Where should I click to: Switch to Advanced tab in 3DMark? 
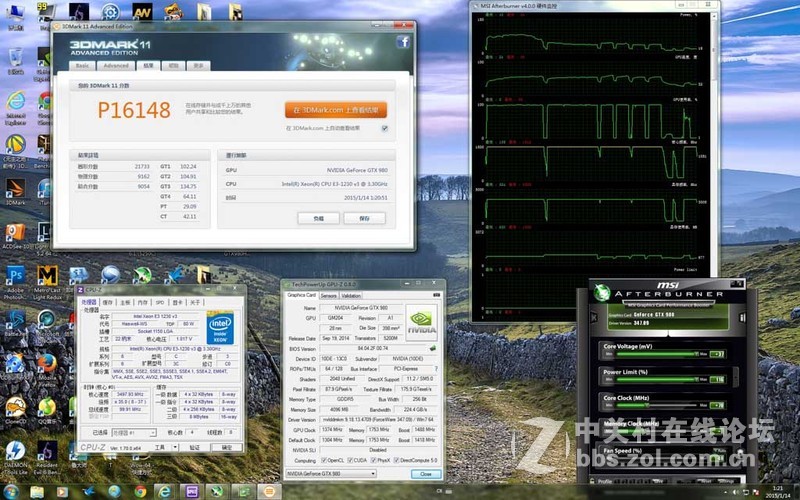pos(116,66)
